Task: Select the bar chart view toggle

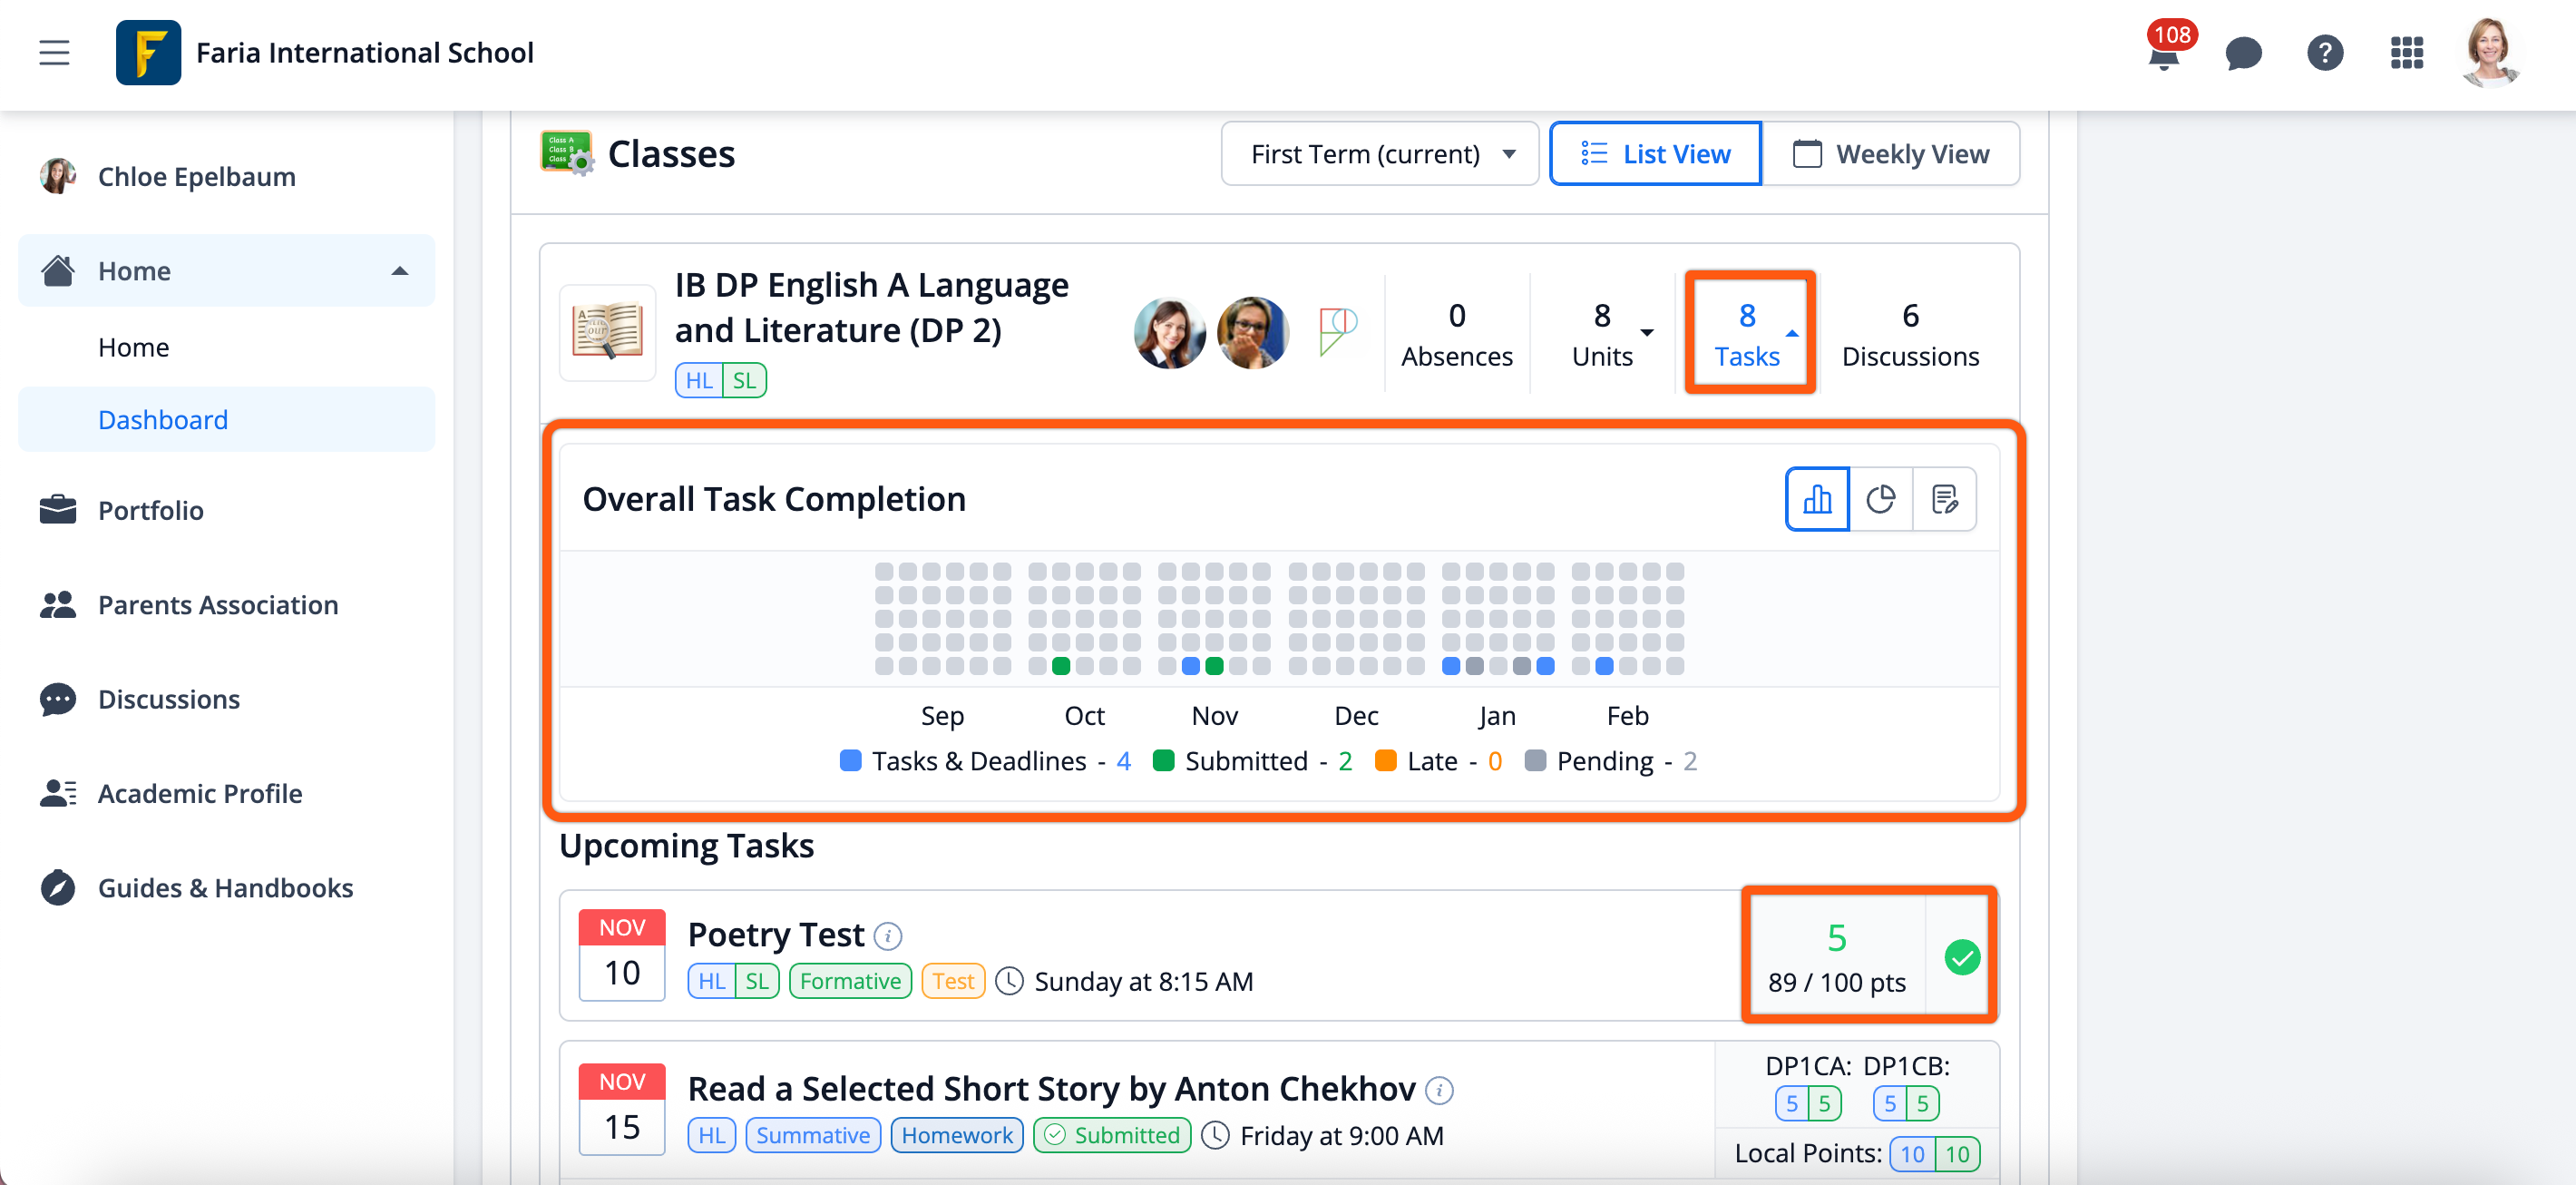Action: 1817,499
